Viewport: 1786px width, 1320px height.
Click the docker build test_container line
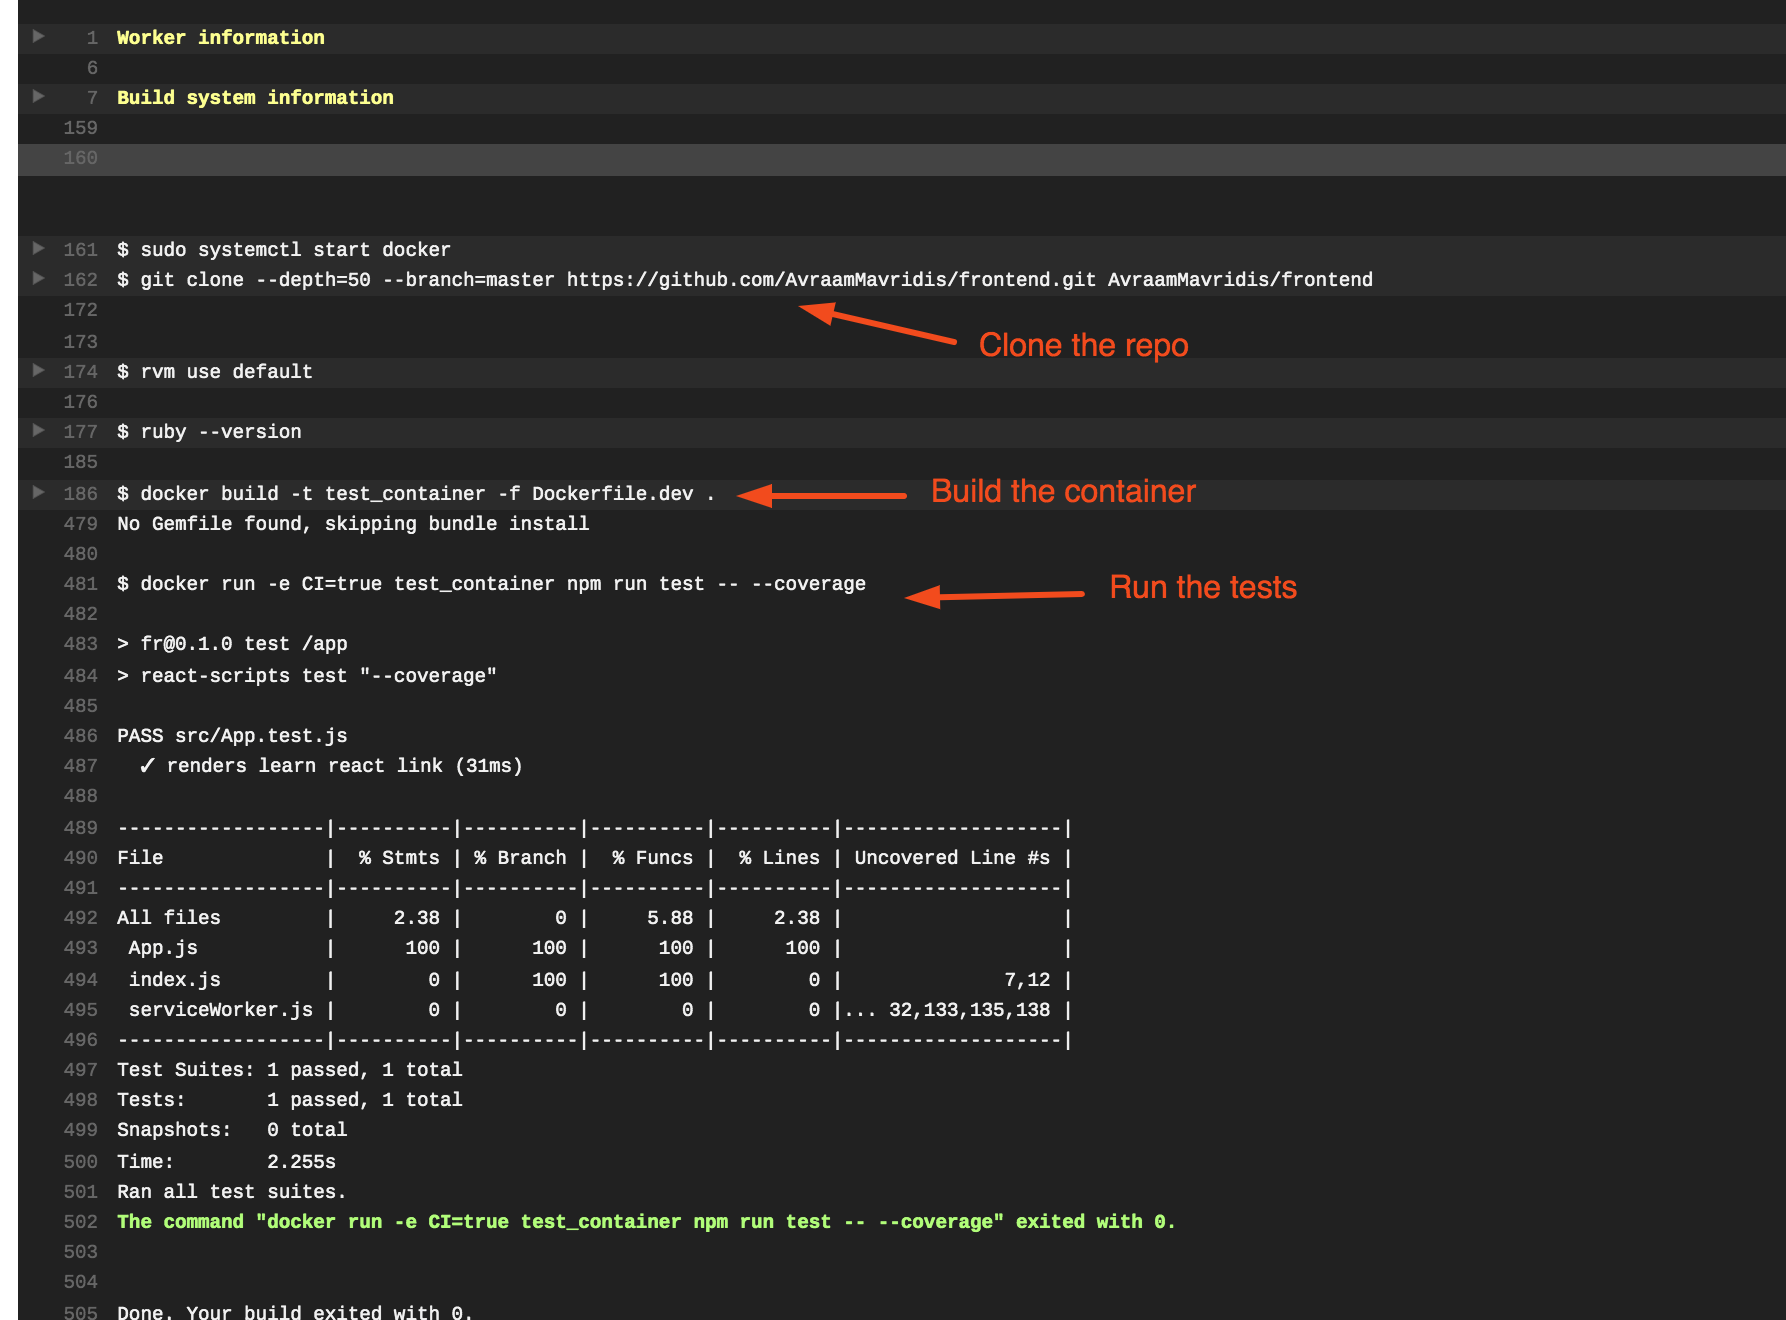coord(416,494)
